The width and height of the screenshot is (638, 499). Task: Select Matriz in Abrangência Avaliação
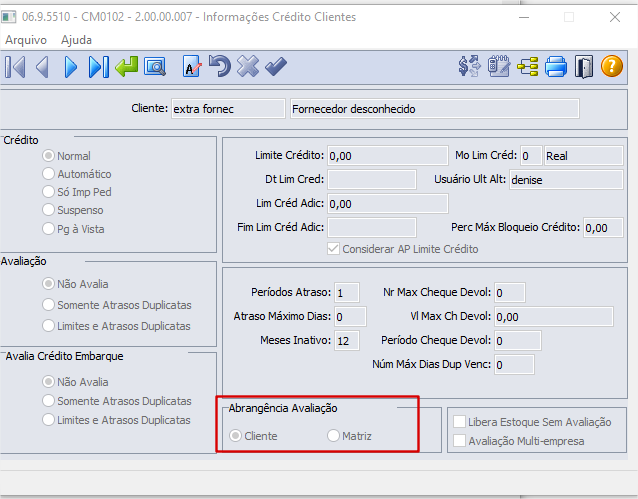tap(350, 436)
